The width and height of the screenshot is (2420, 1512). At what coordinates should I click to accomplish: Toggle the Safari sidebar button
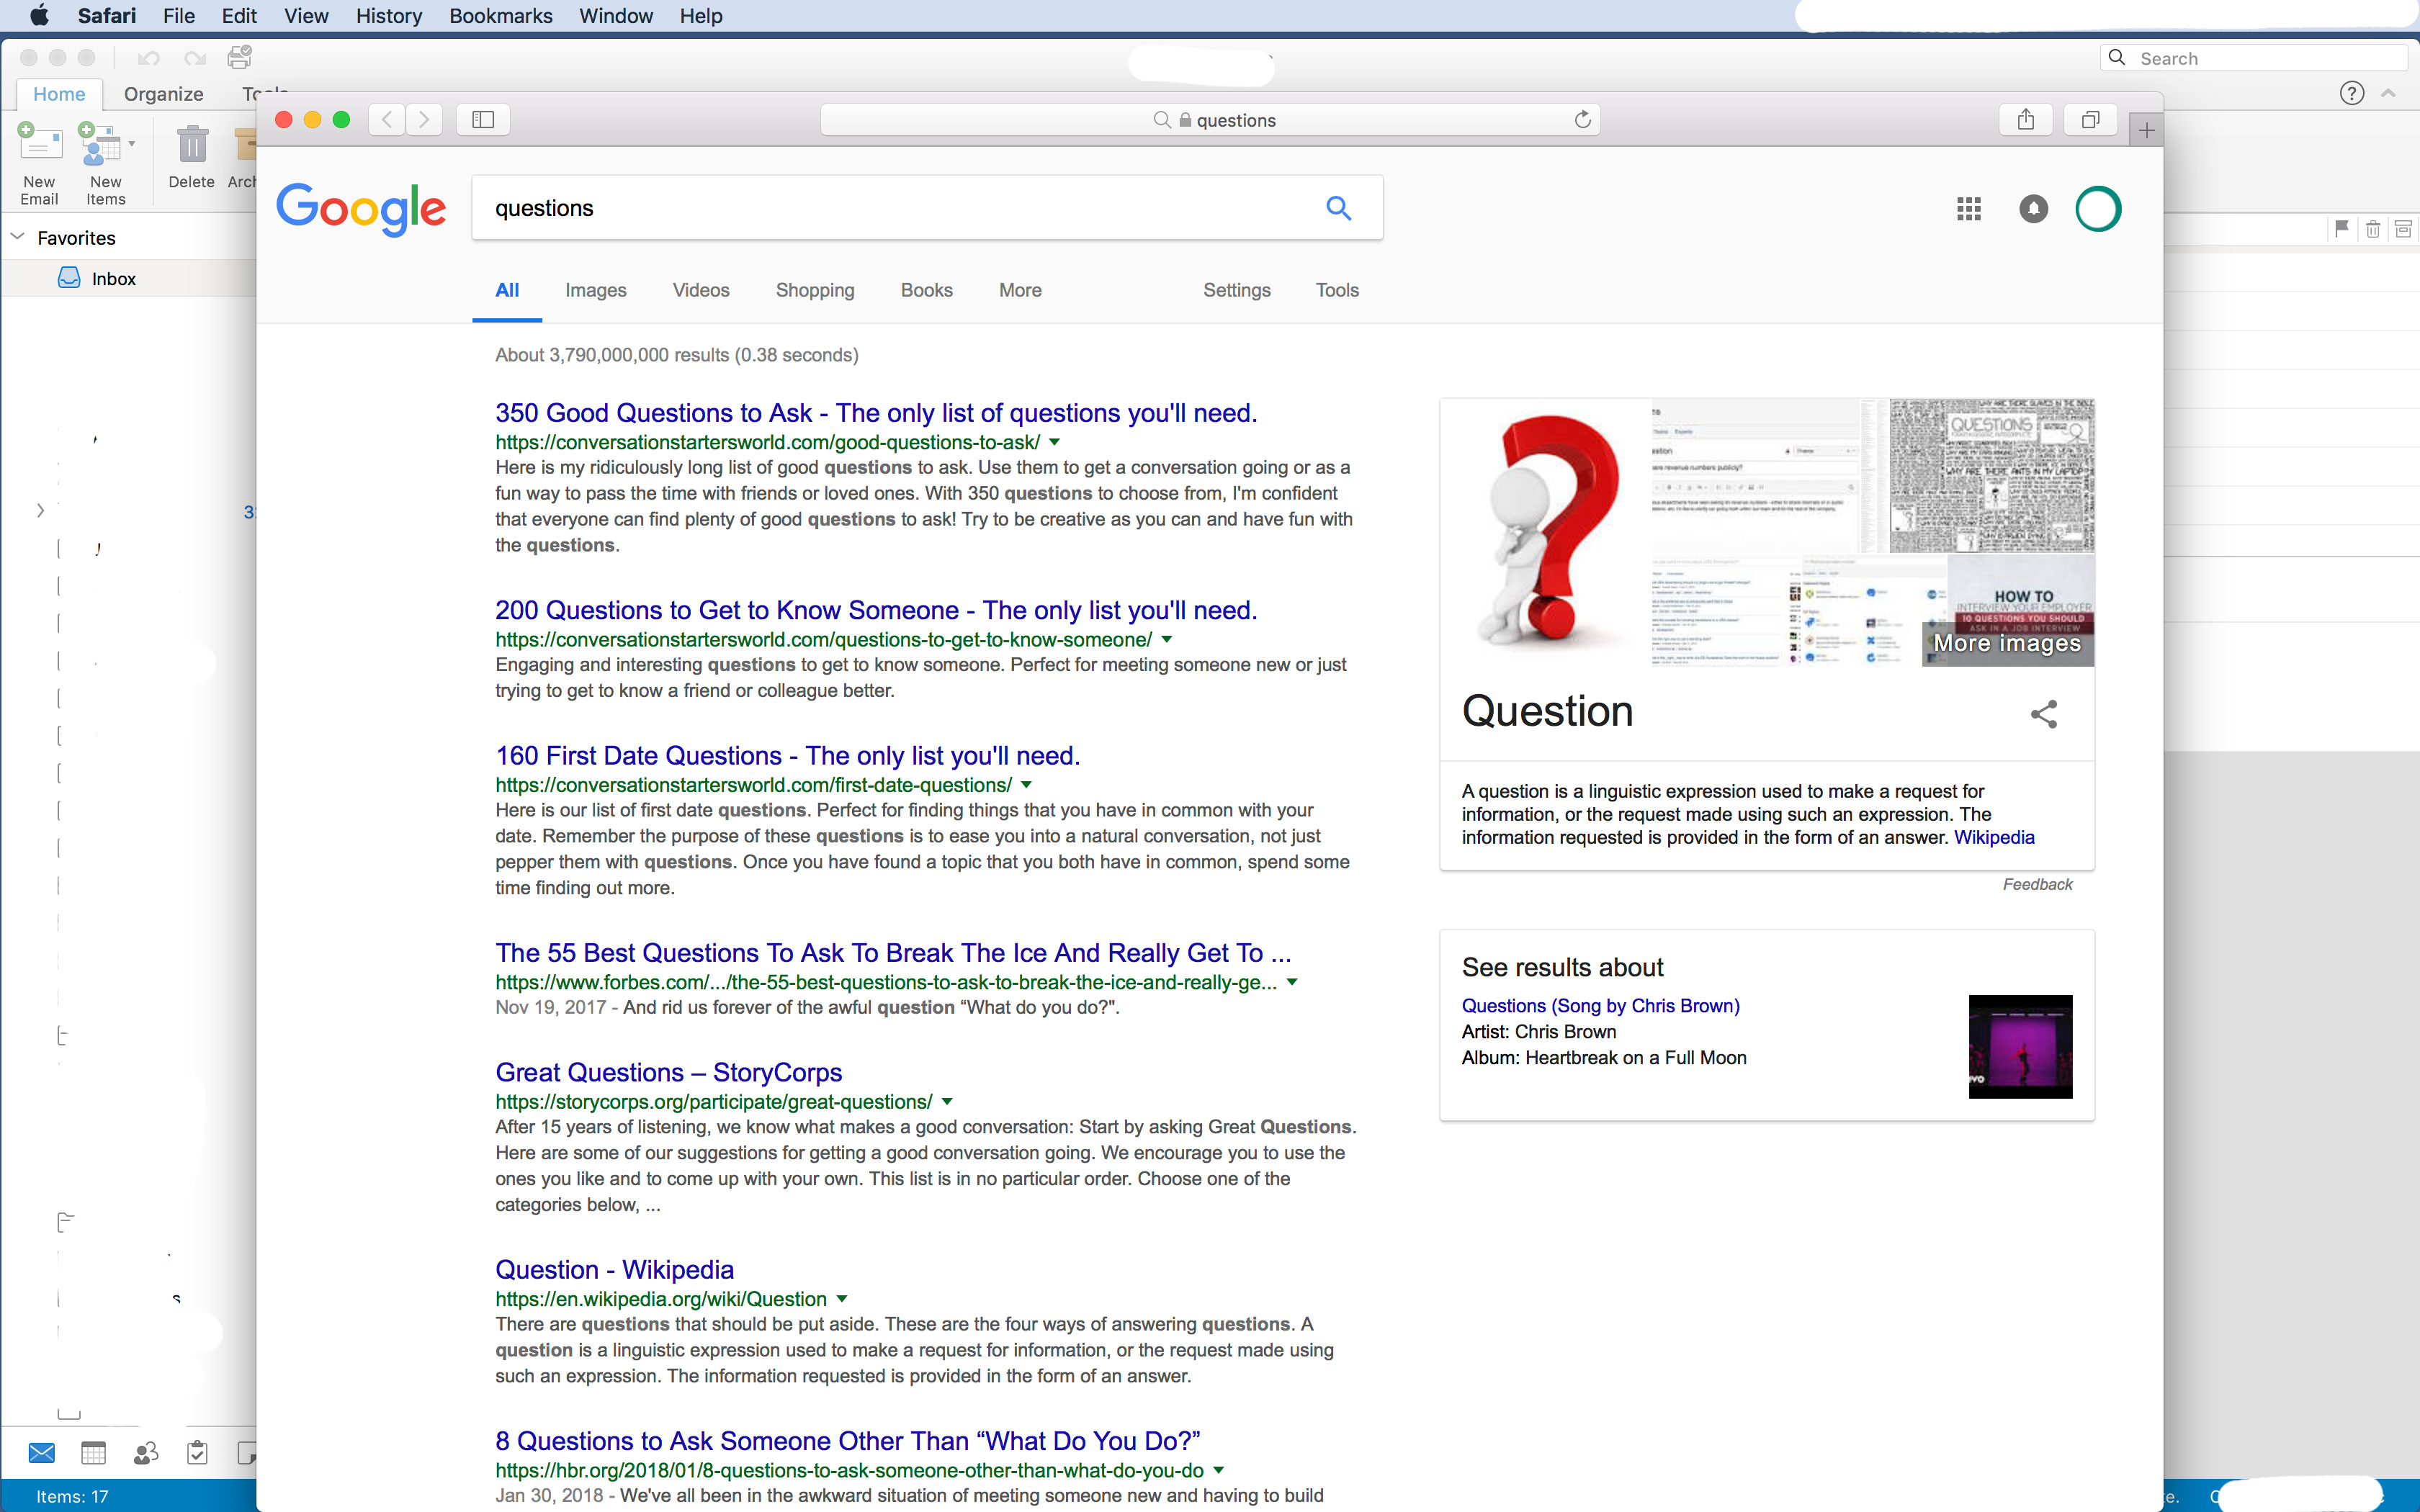483,120
